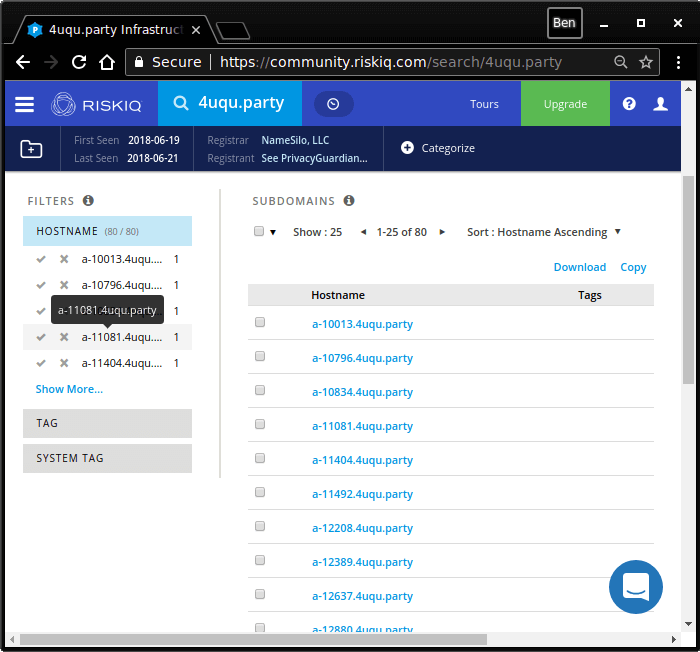This screenshot has height=652, width=700.
Task: Include a-10796.4uqu filter with checkmark icon
Action: pyautogui.click(x=41, y=285)
